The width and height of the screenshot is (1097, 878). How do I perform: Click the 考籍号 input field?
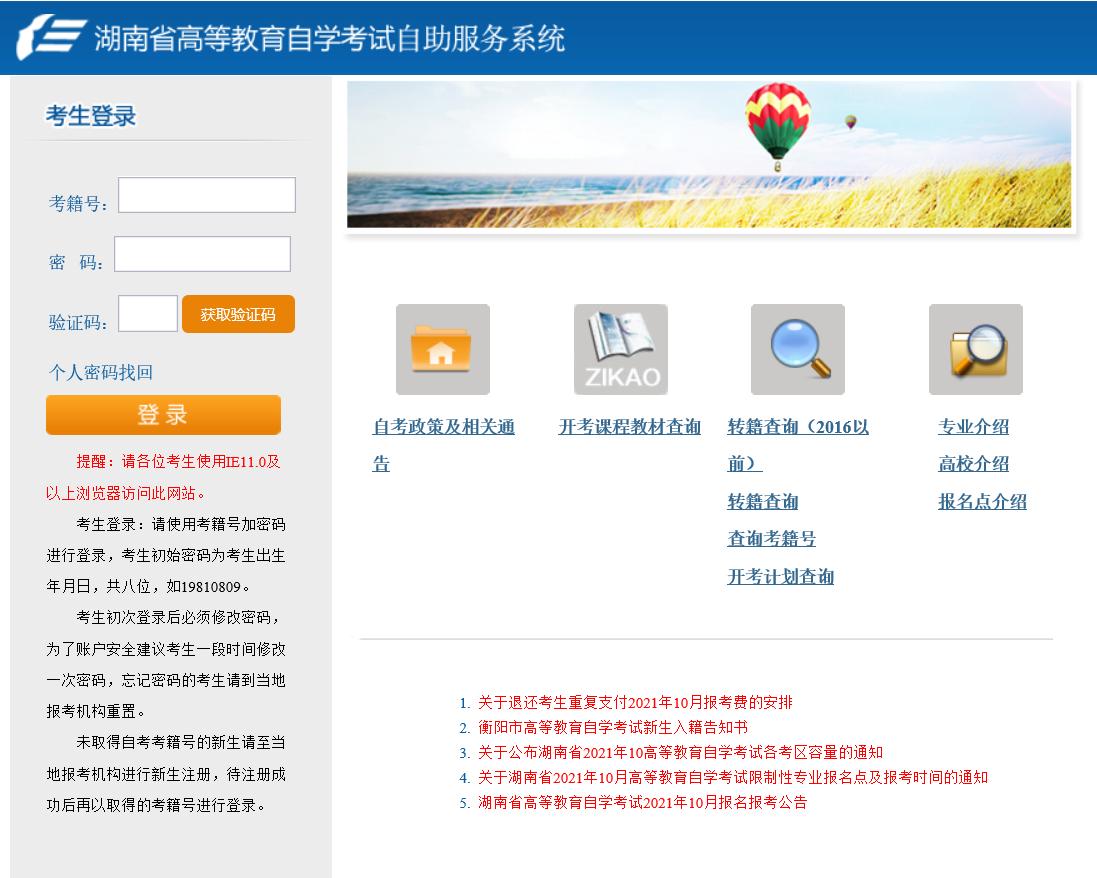pyautogui.click(x=206, y=195)
